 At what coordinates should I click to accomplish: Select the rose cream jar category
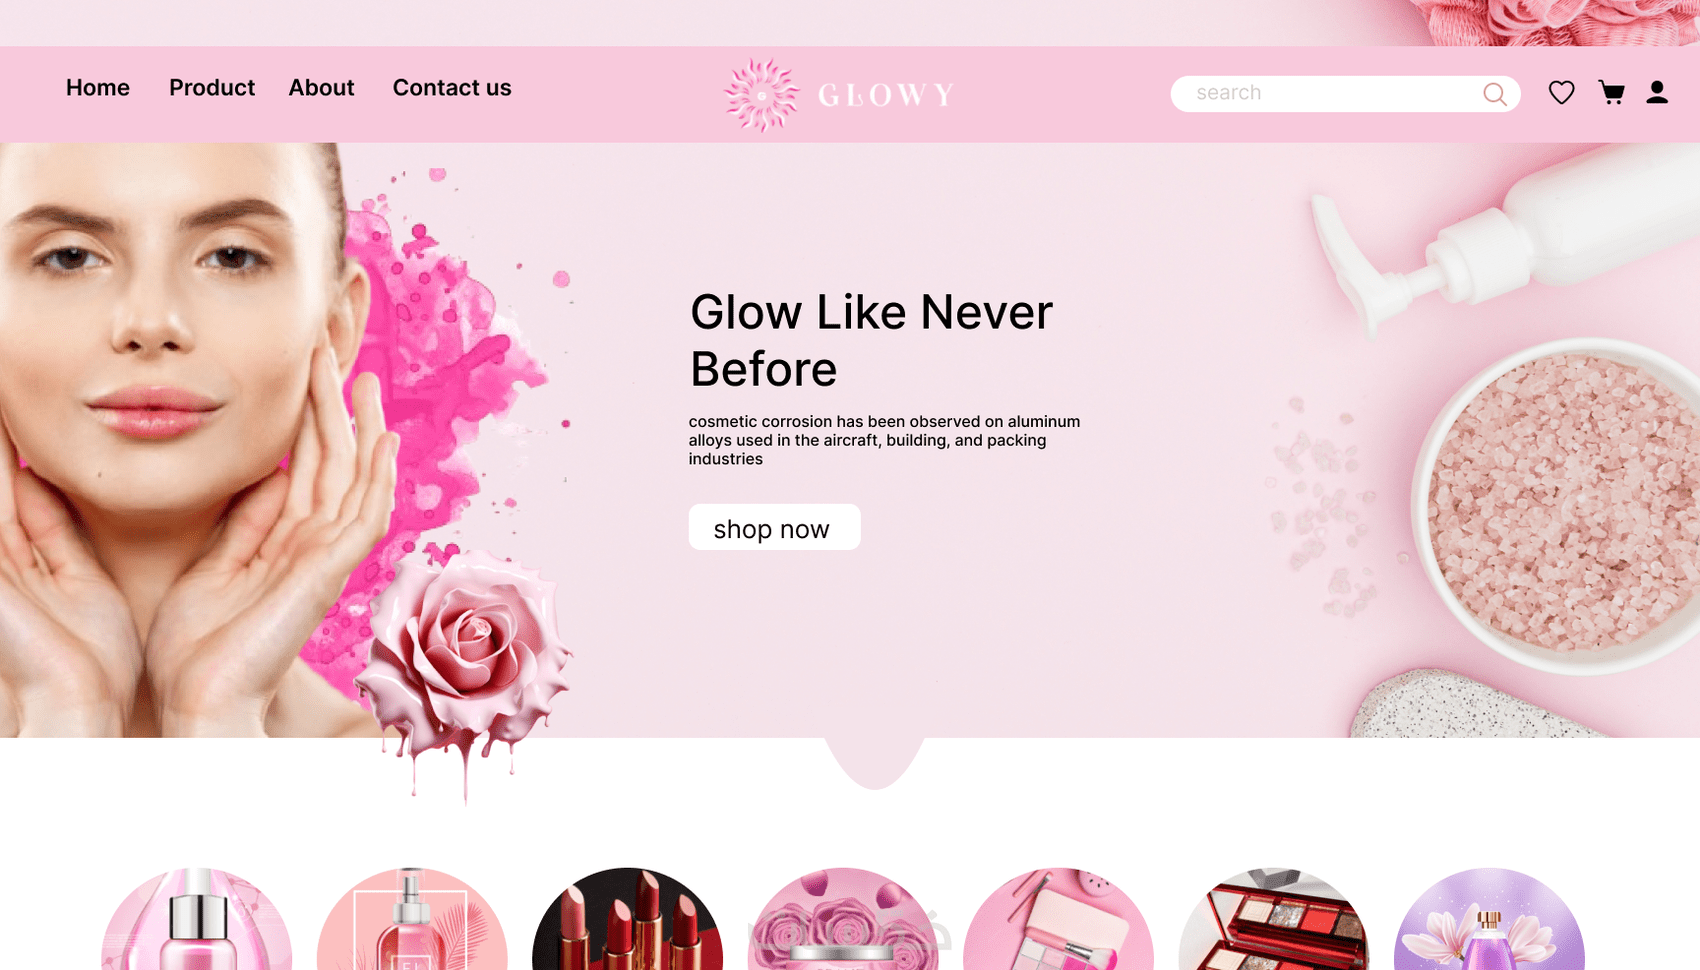coord(843,919)
